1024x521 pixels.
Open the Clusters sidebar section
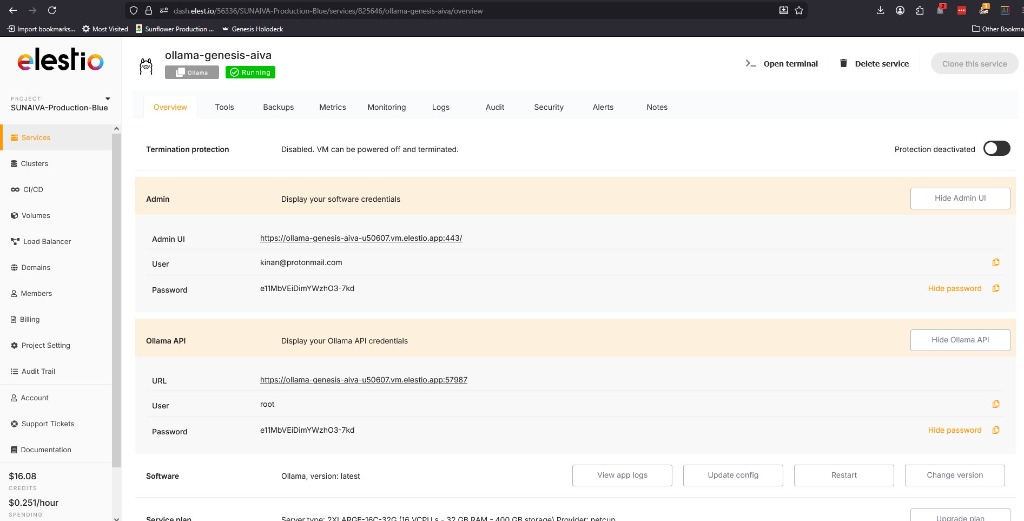34,164
